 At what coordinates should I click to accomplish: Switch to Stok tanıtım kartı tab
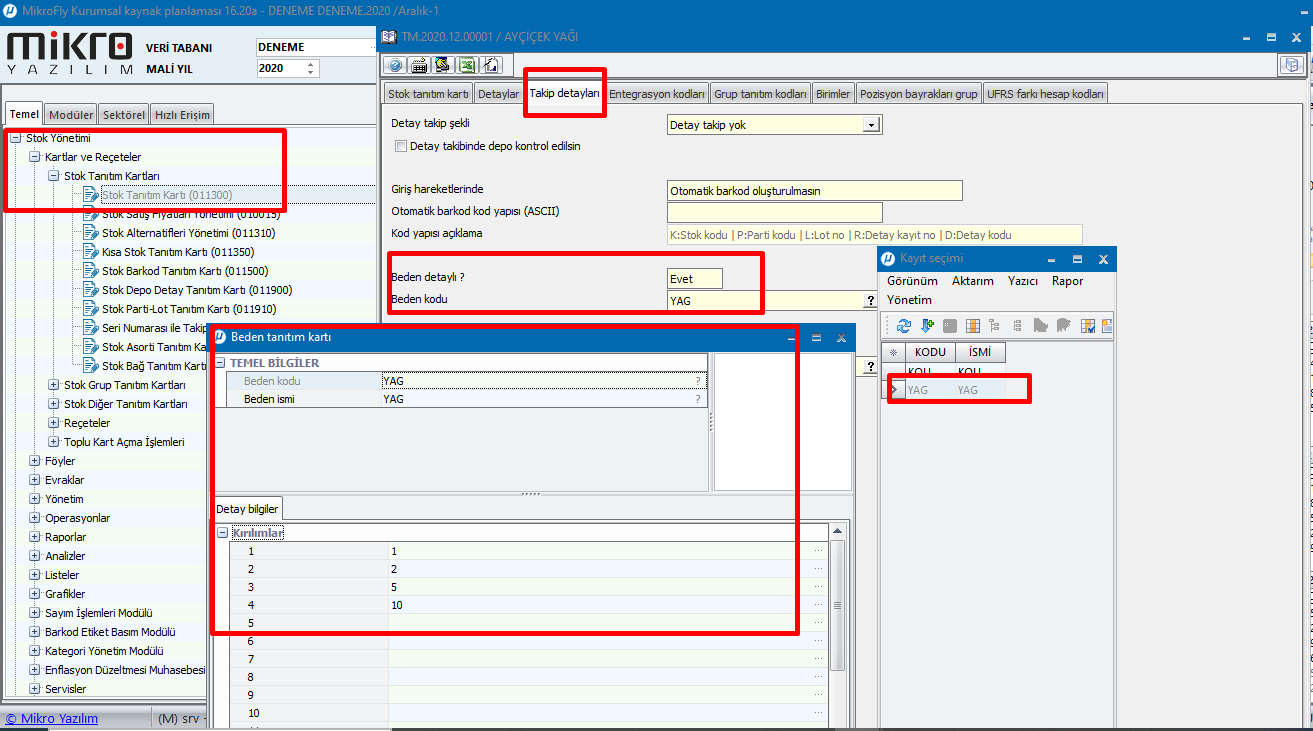428,94
